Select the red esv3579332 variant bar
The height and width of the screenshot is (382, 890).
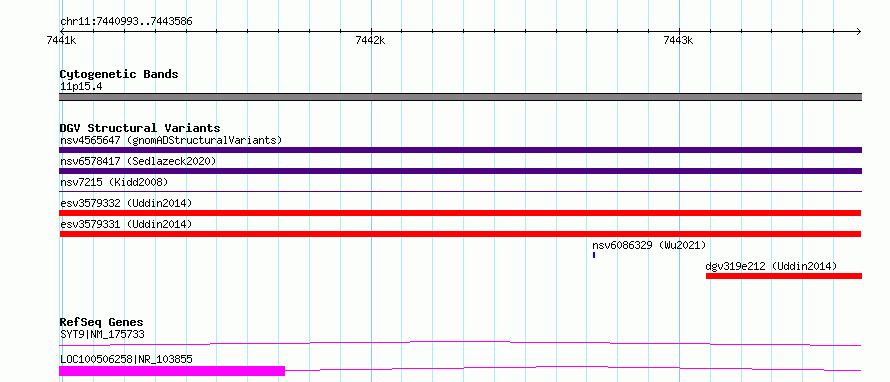460,213
